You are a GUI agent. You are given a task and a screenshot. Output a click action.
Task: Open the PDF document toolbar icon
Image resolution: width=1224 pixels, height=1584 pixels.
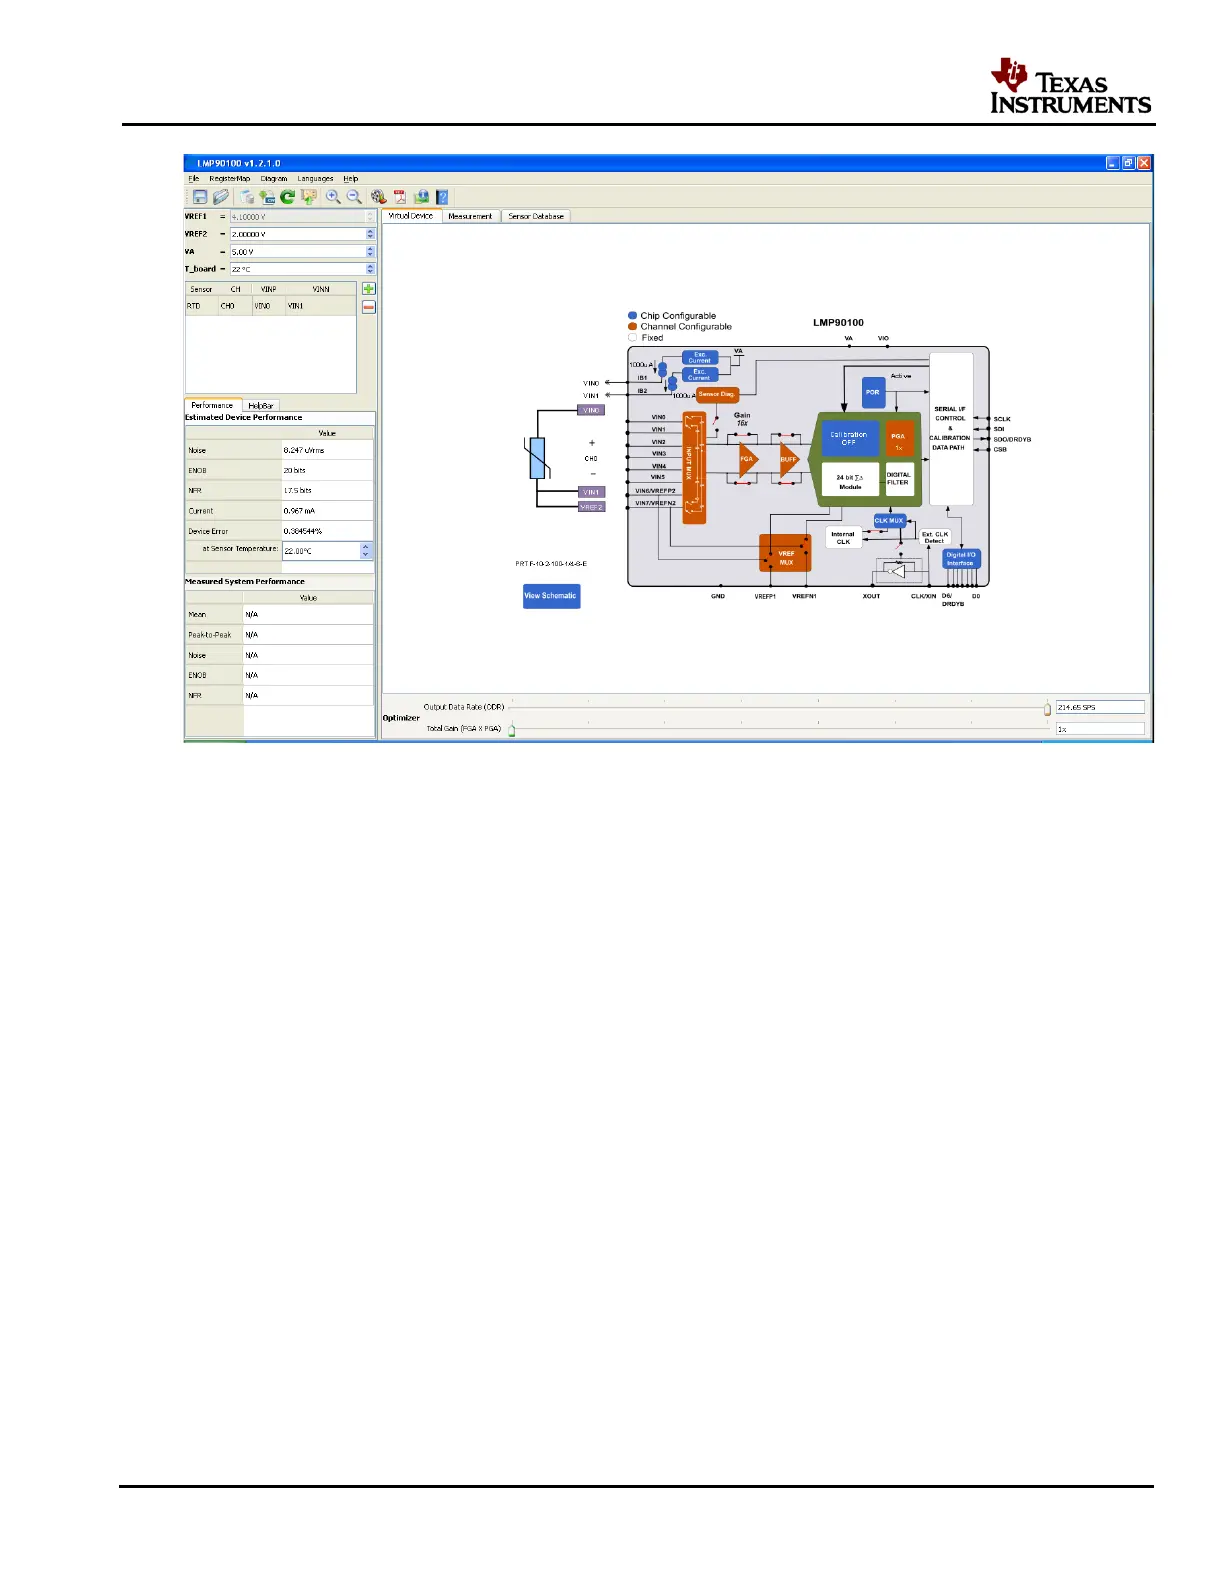pyautogui.click(x=400, y=197)
